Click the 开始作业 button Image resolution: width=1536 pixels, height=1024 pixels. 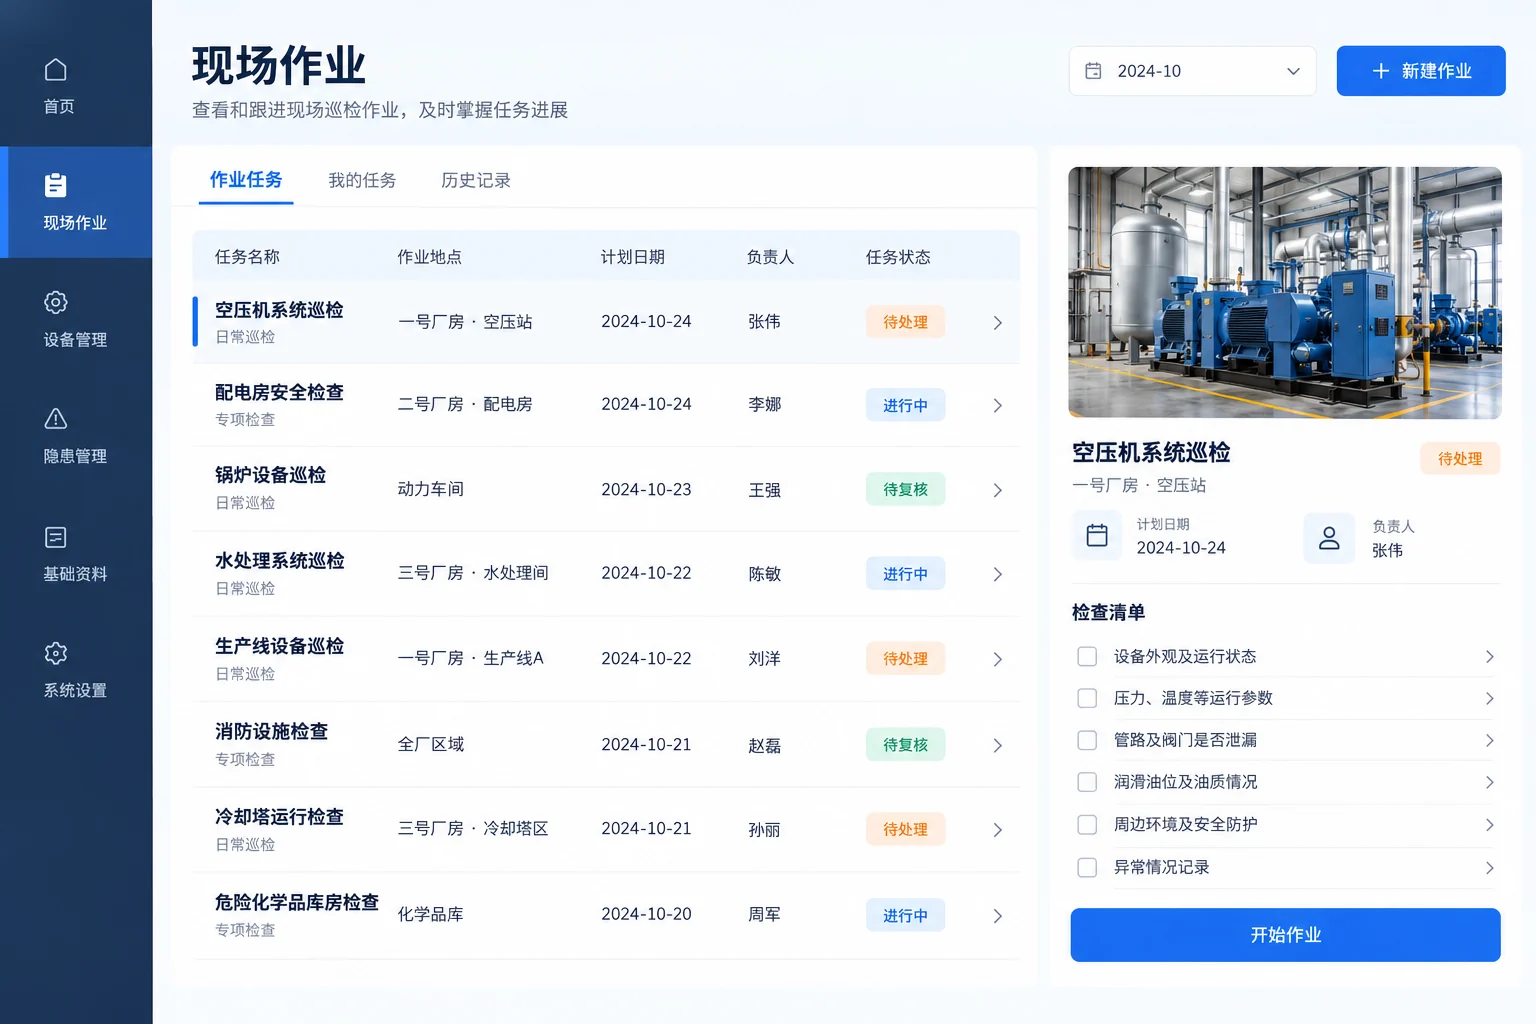pyautogui.click(x=1285, y=935)
